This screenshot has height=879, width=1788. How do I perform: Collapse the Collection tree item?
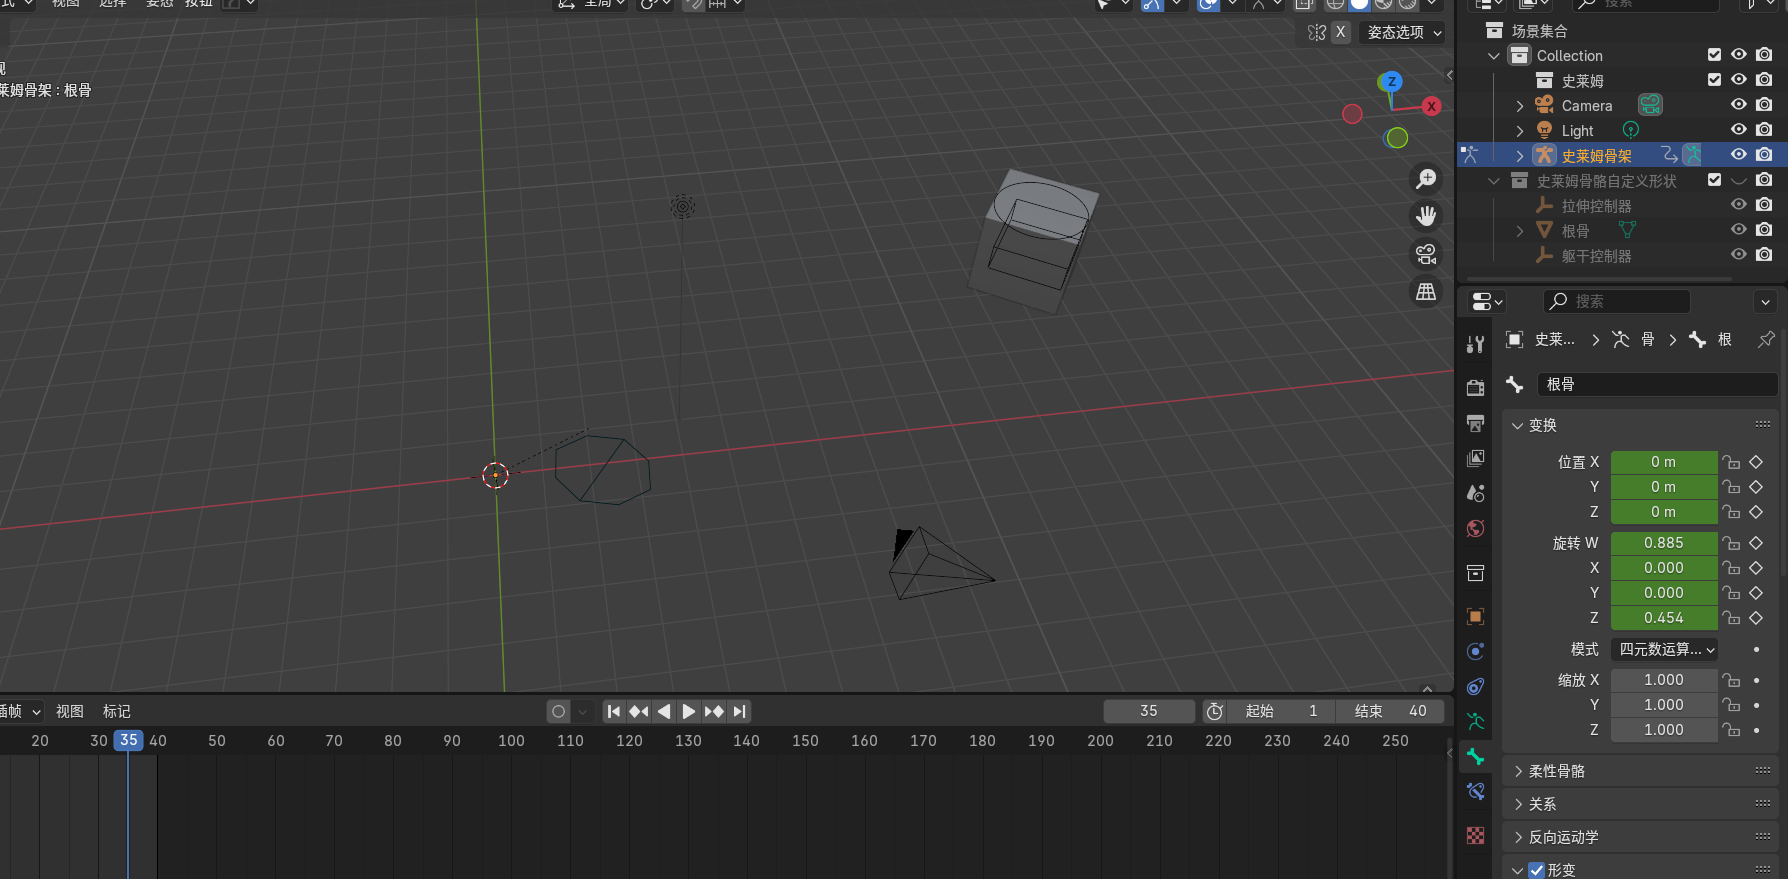tap(1494, 56)
